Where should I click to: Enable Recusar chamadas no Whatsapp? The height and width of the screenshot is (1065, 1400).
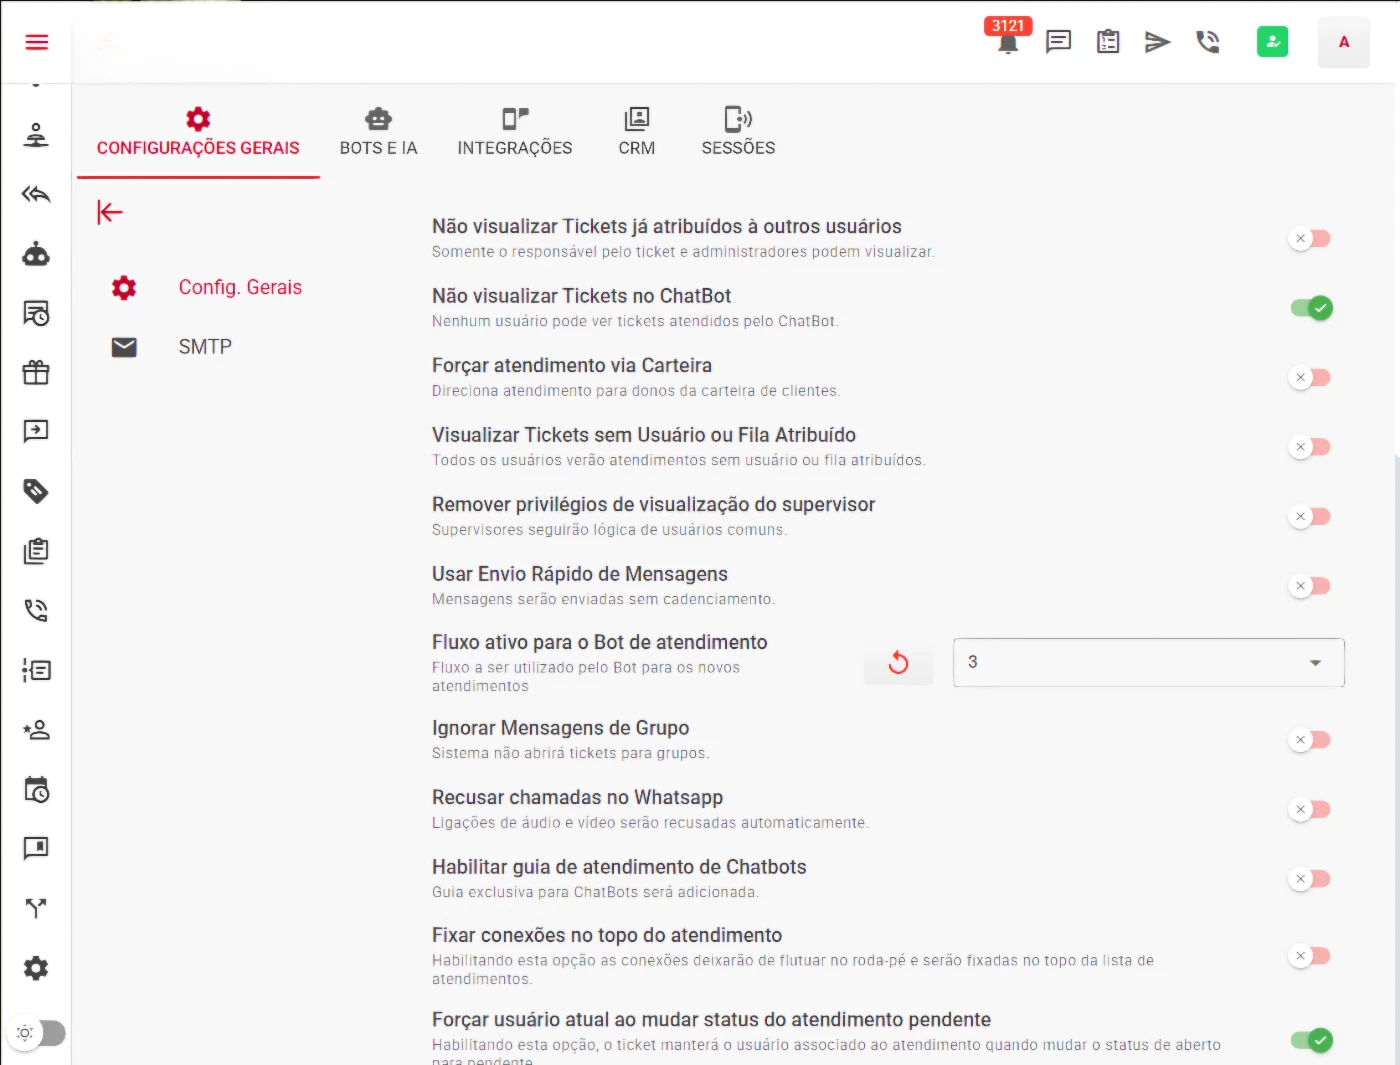pyautogui.click(x=1310, y=809)
